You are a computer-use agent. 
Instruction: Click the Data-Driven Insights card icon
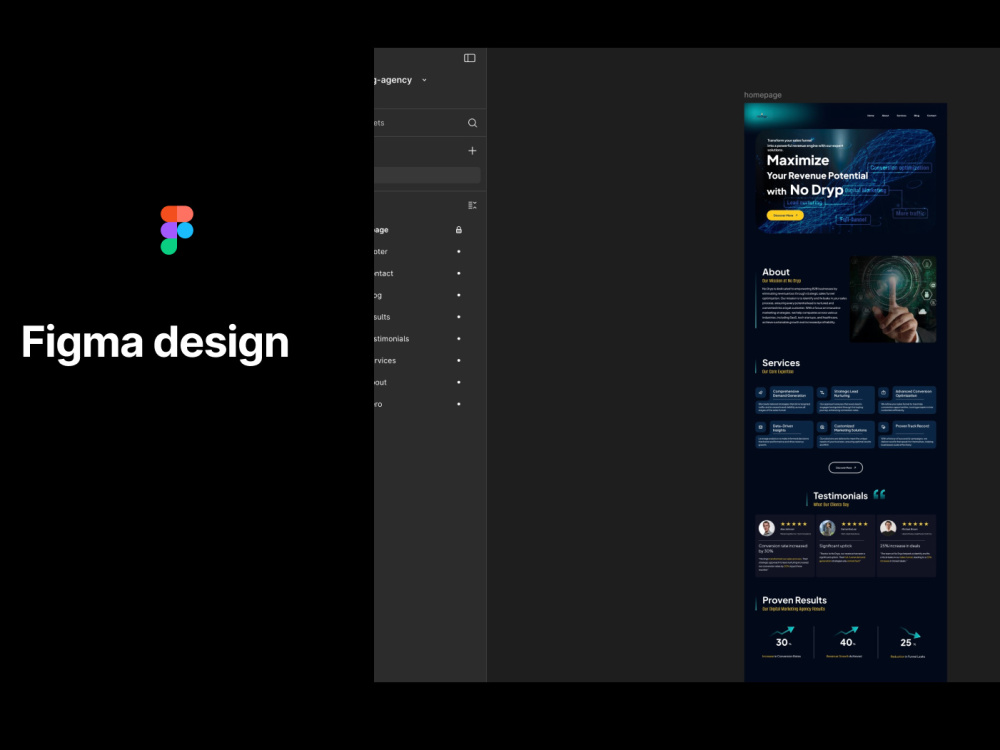click(x=761, y=427)
